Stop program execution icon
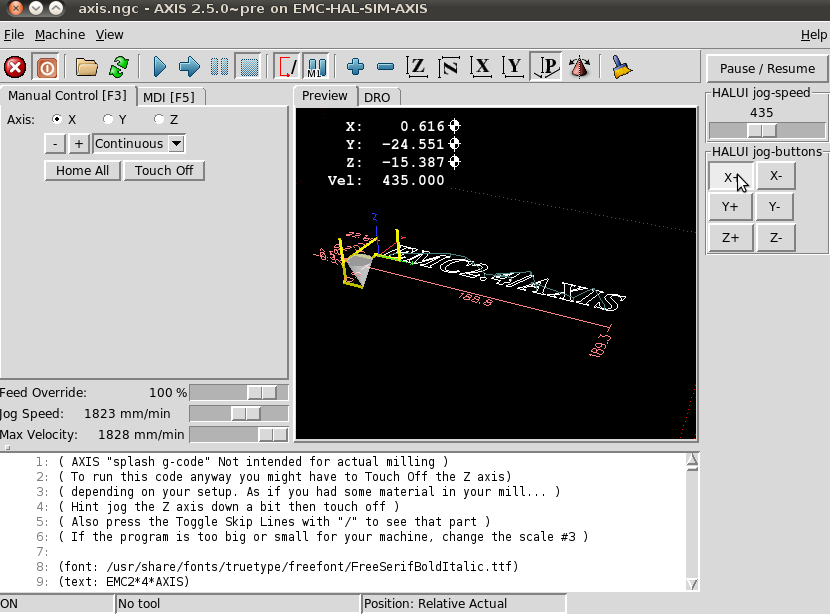Viewport: 830px width, 614px height. point(249,67)
